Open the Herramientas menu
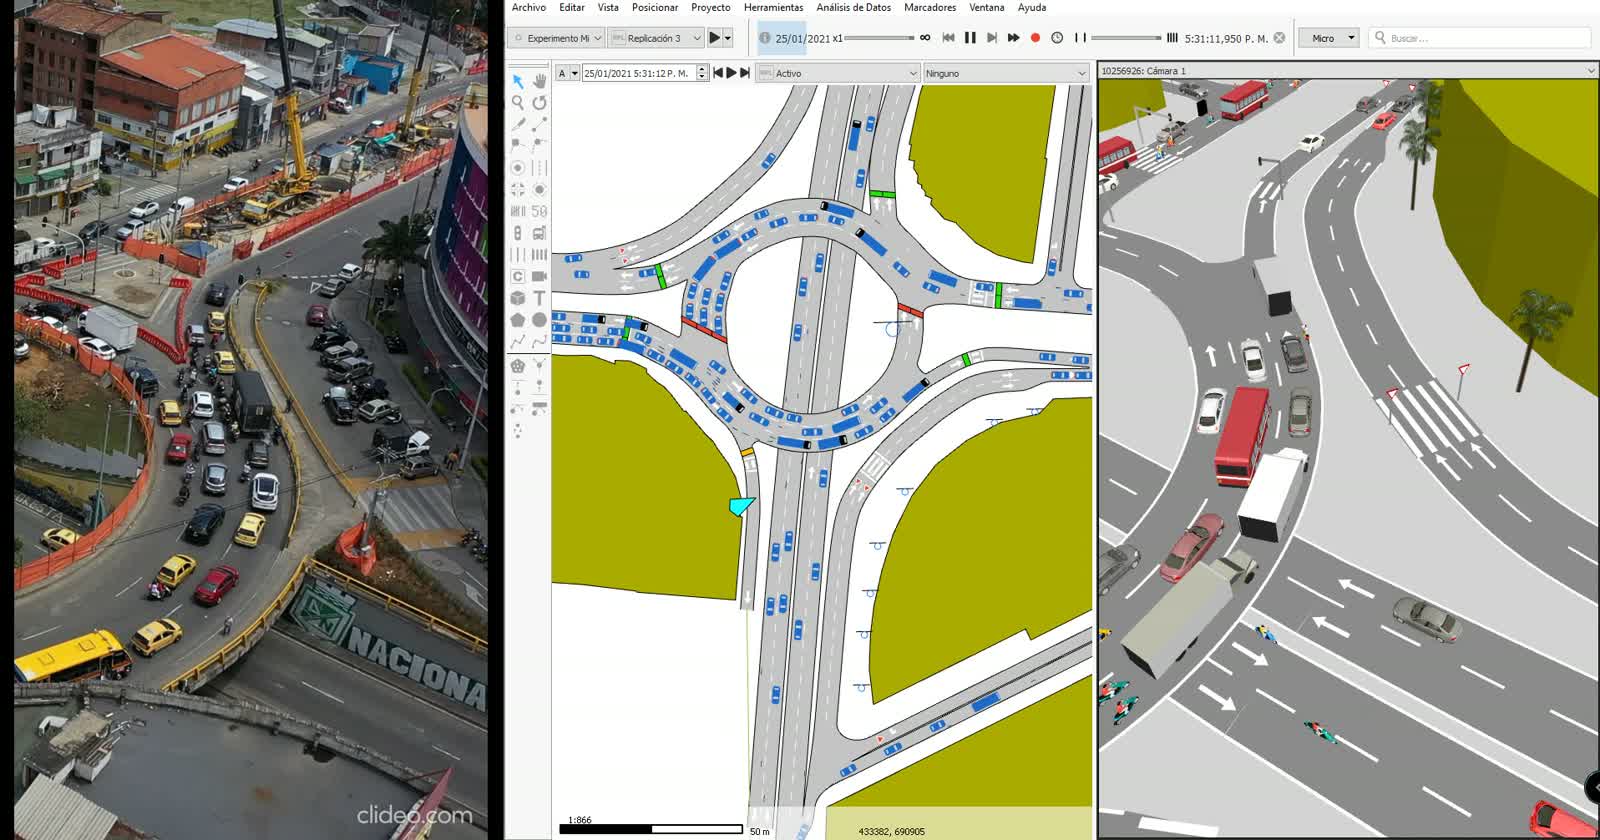Screen dimensions: 1600x840 pyautogui.click(x=773, y=7)
